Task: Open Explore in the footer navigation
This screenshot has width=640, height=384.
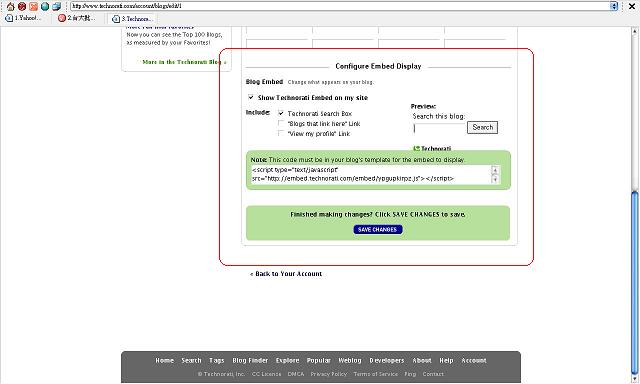Action: pyautogui.click(x=287, y=360)
